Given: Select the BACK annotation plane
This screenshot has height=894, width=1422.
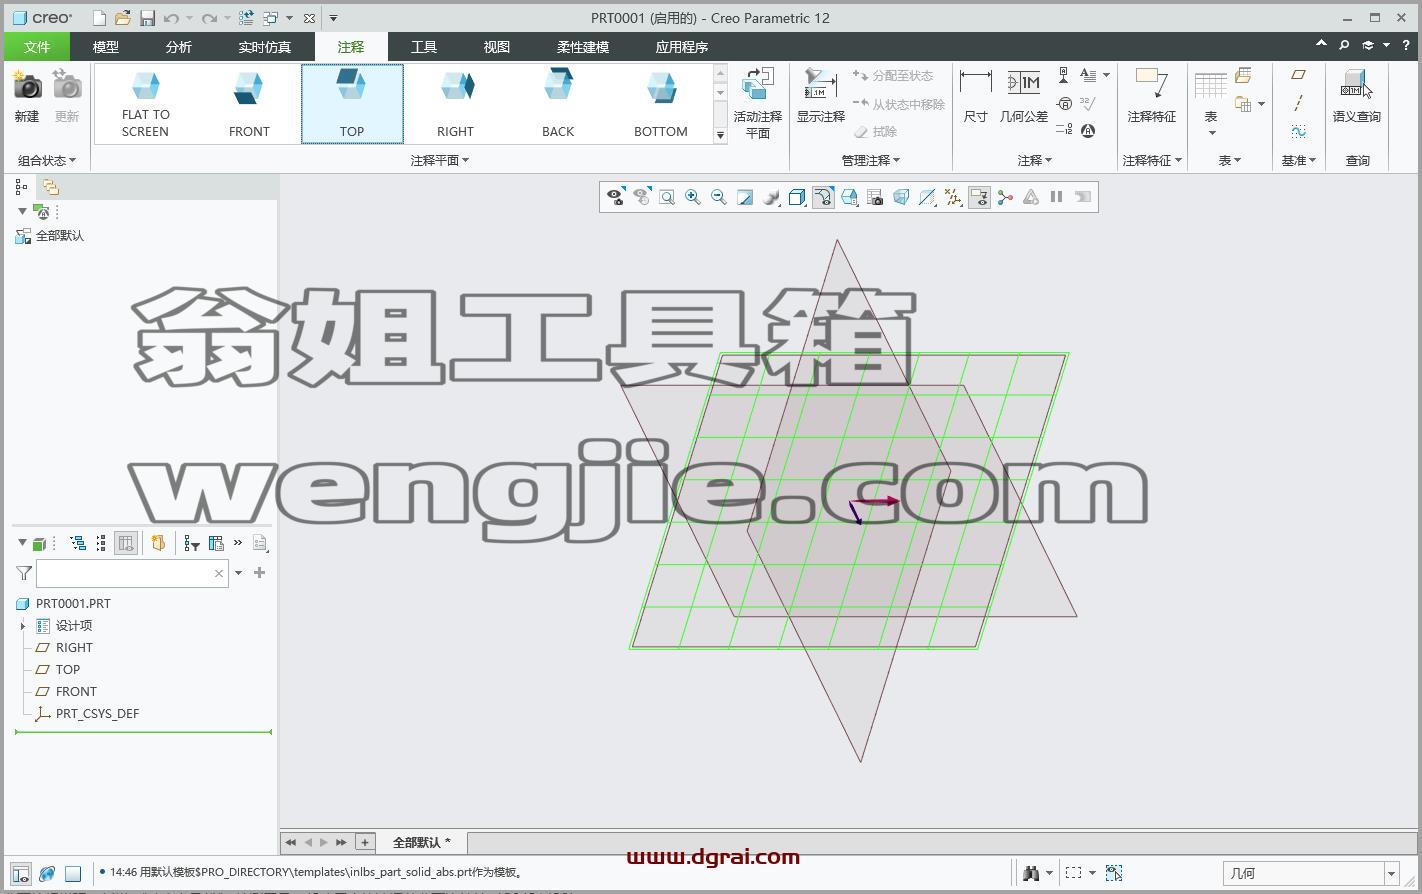Looking at the screenshot, I should click(x=558, y=104).
